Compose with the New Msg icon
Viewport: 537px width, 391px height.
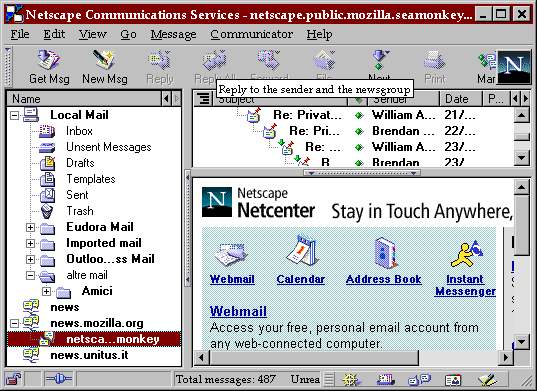(x=105, y=67)
